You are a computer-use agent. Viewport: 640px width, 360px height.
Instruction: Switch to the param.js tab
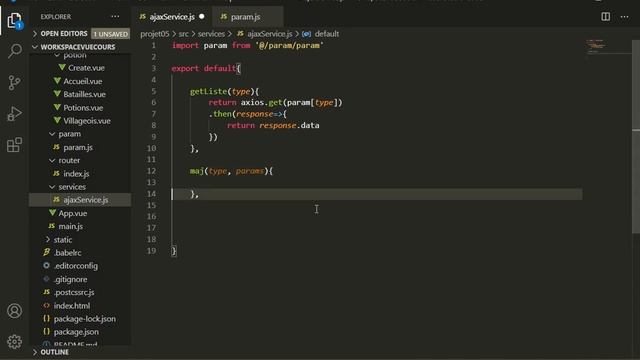(x=248, y=17)
